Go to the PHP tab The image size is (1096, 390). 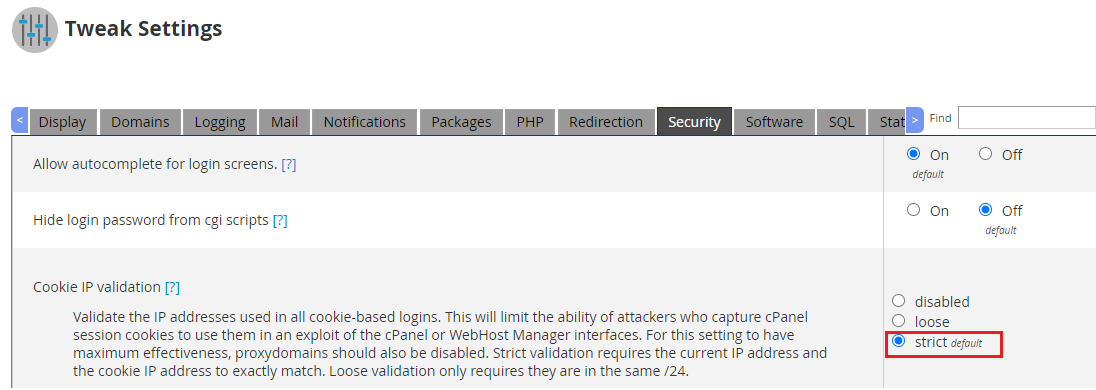click(x=530, y=122)
